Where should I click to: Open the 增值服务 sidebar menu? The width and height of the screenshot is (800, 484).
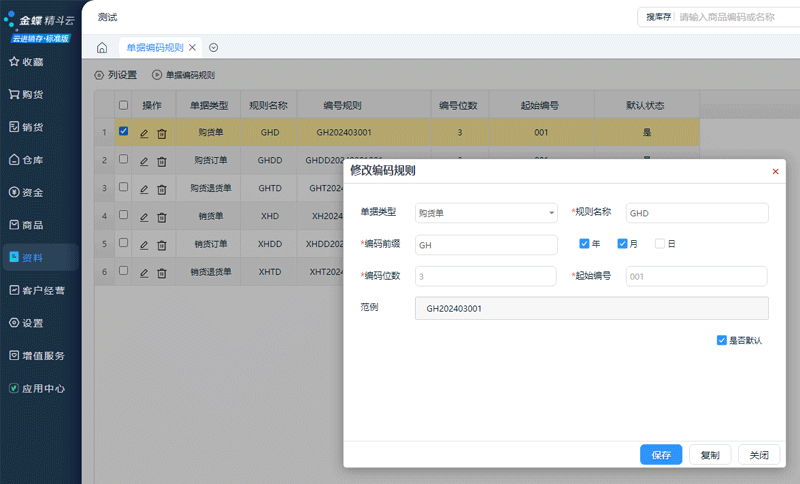point(37,355)
